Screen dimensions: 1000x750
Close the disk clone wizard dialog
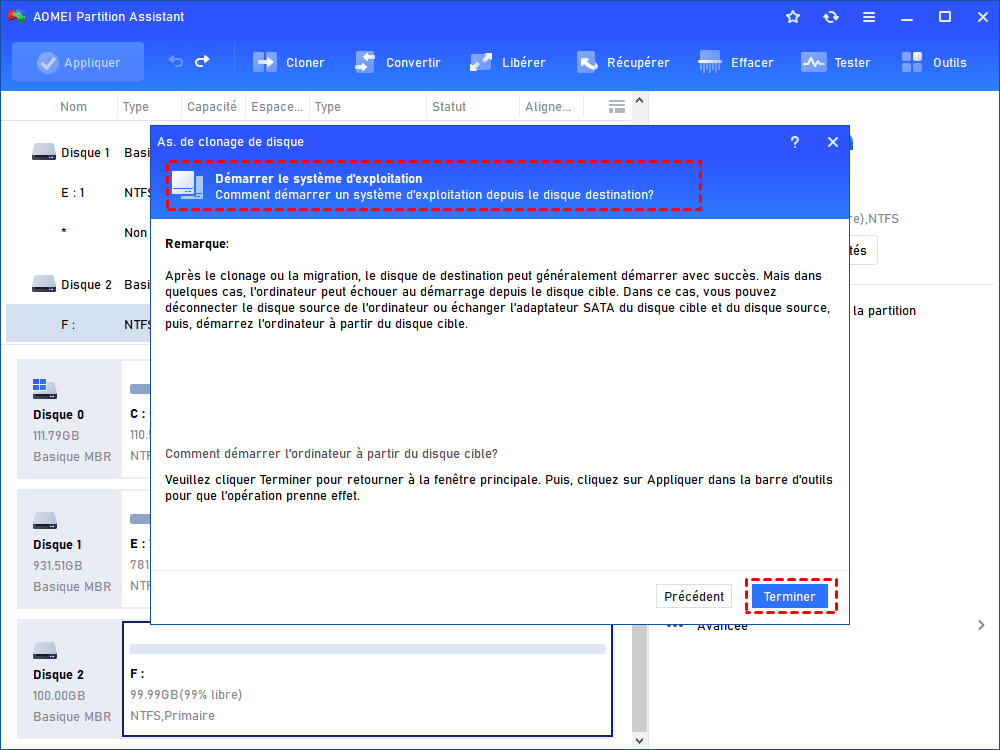[x=833, y=142]
